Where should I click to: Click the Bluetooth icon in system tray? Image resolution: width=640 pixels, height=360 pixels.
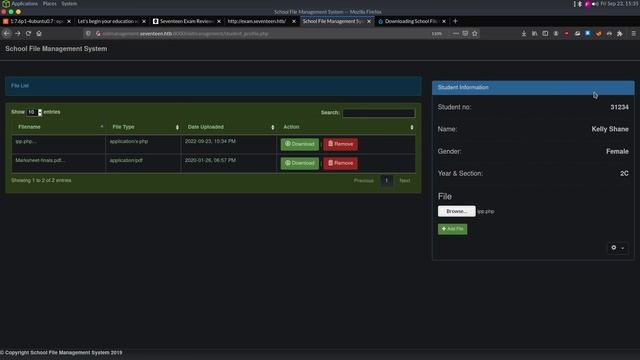[580, 4]
